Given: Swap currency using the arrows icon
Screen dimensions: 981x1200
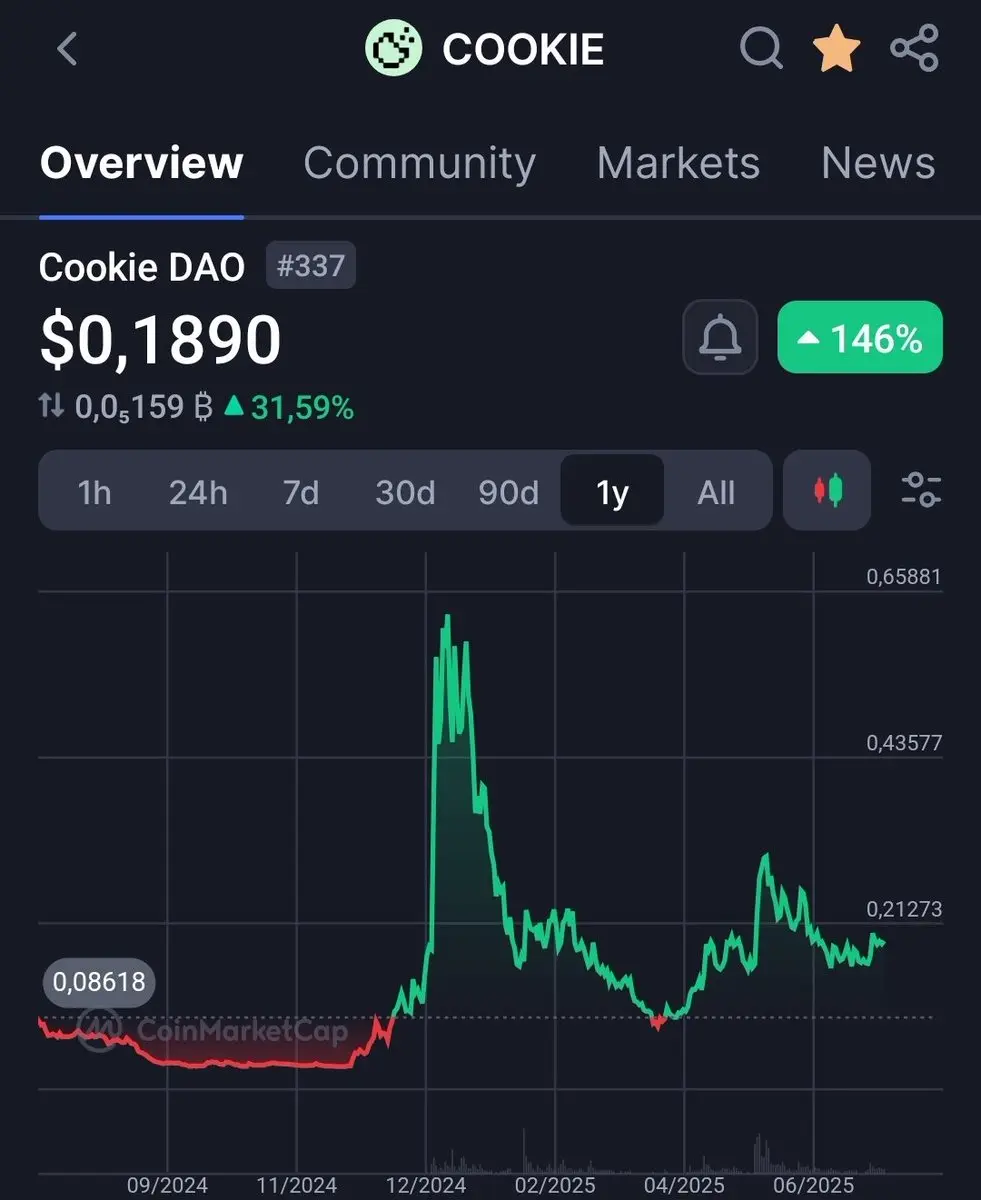Looking at the screenshot, I should 51,406.
